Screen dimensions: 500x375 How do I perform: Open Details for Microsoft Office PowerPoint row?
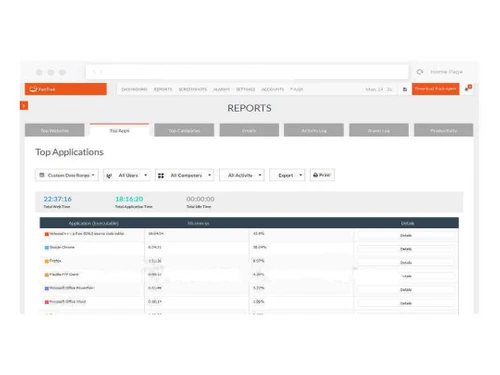(406, 290)
